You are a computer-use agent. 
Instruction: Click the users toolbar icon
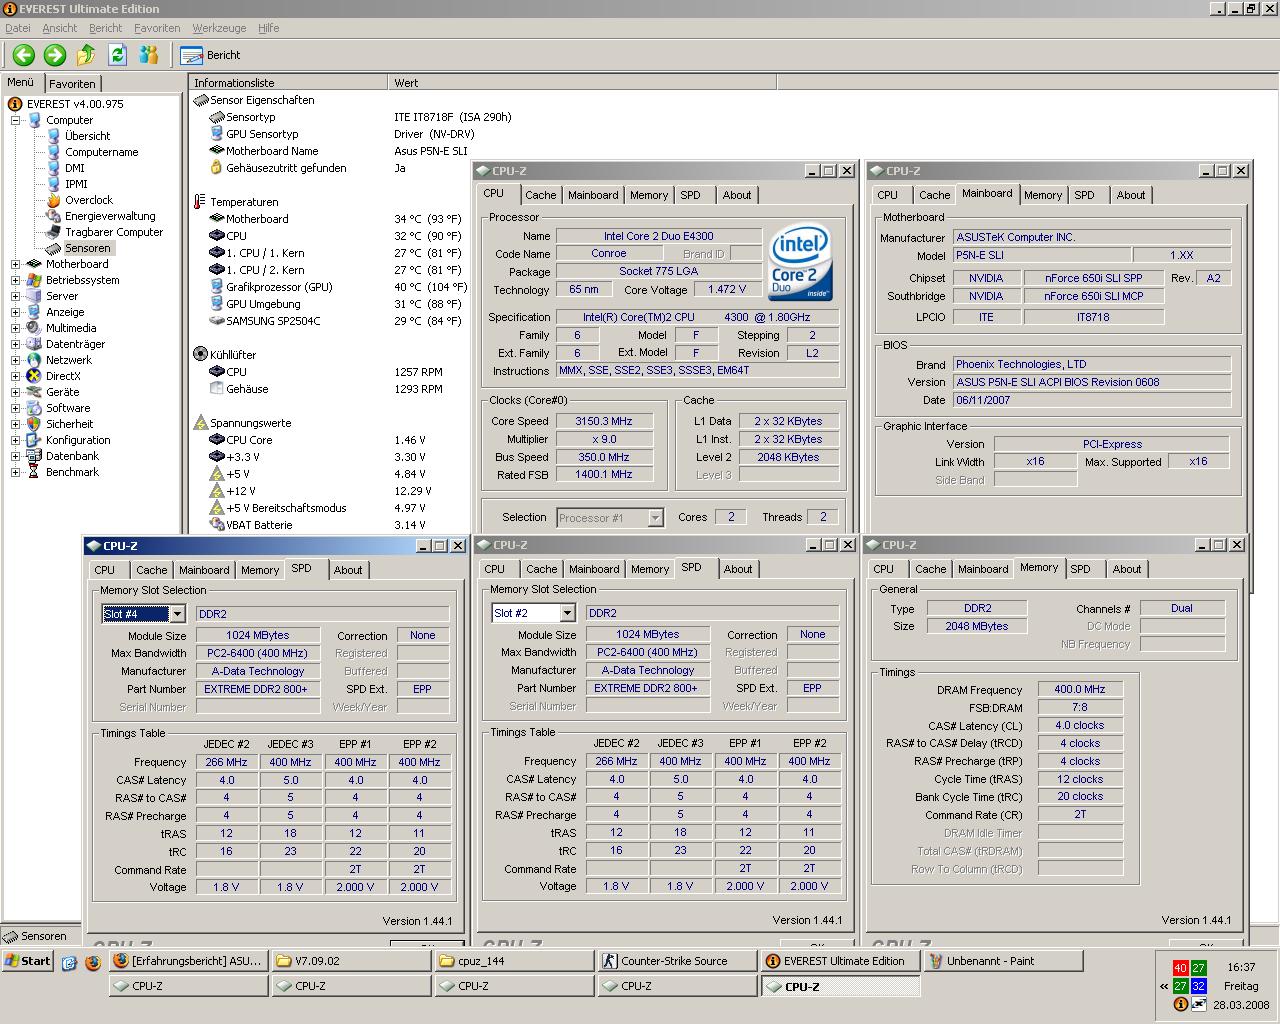click(x=149, y=55)
